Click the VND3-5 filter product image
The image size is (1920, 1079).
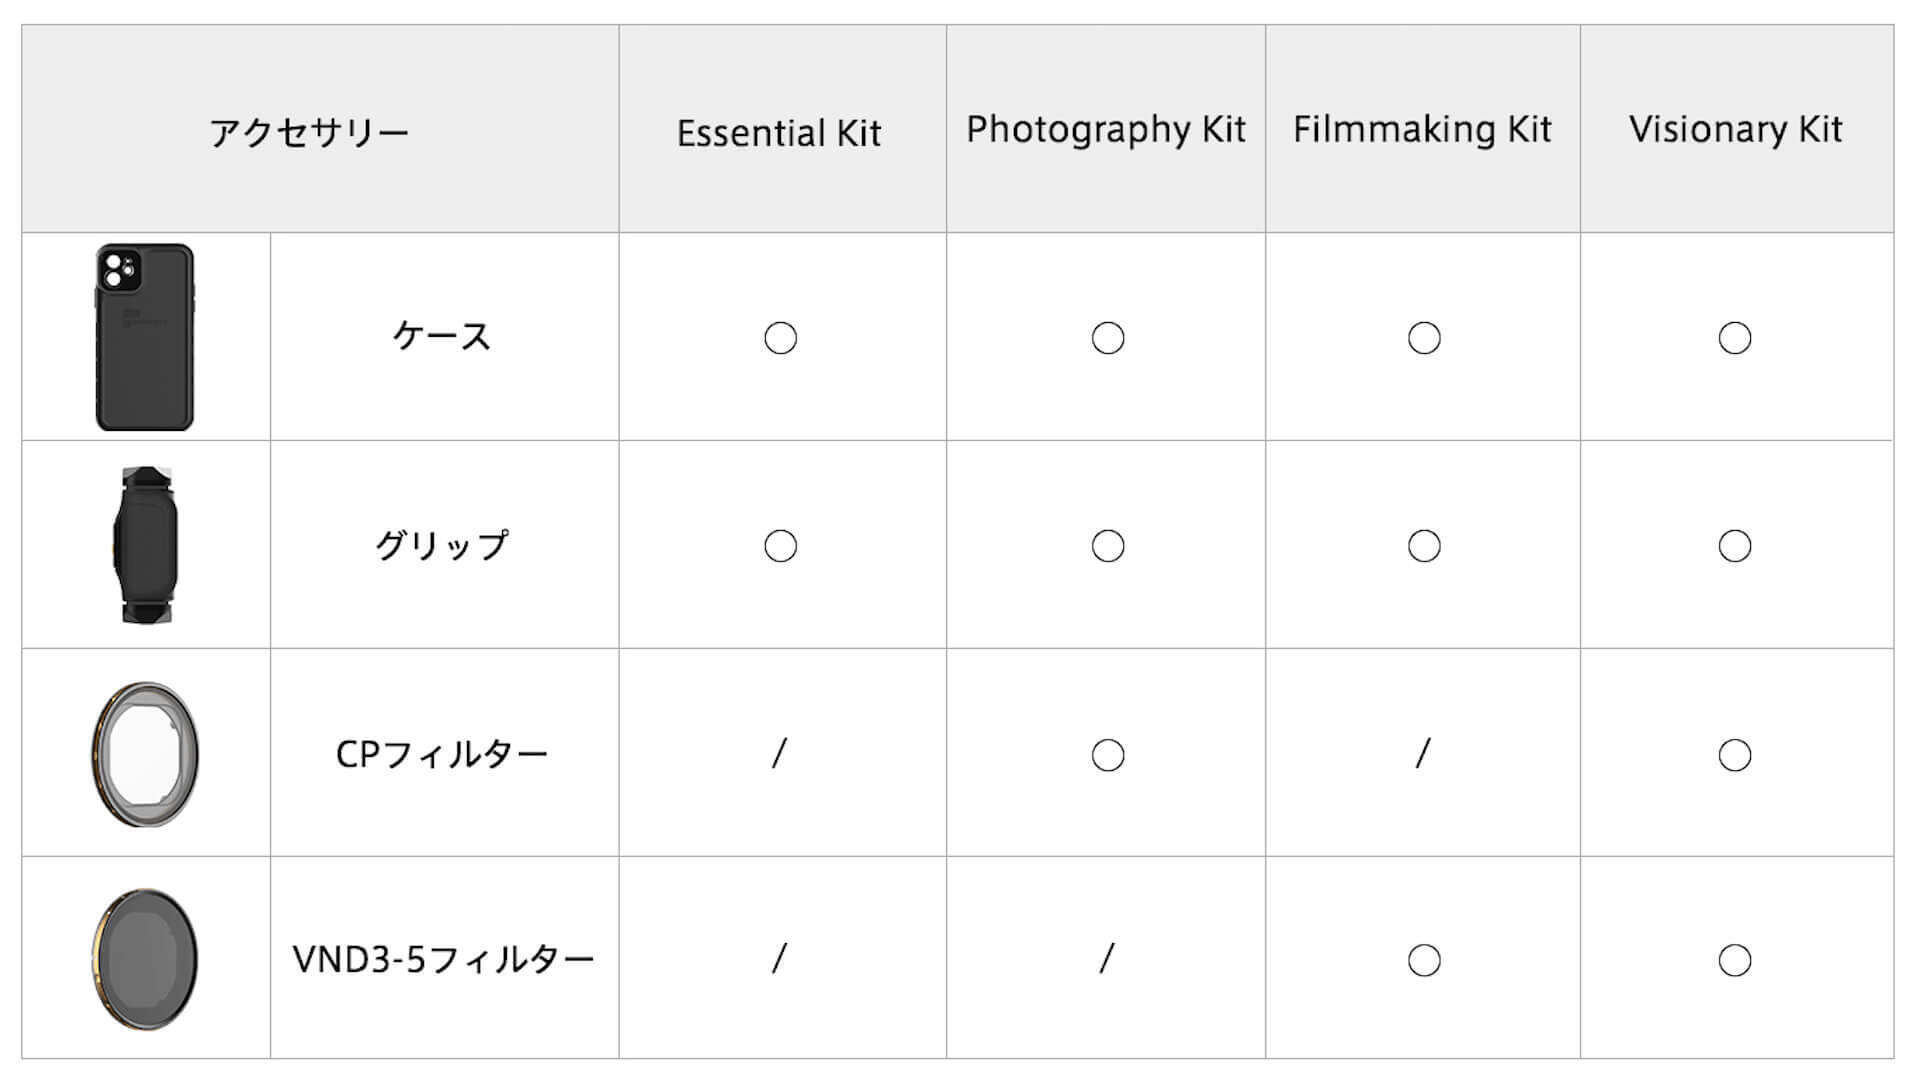point(146,959)
